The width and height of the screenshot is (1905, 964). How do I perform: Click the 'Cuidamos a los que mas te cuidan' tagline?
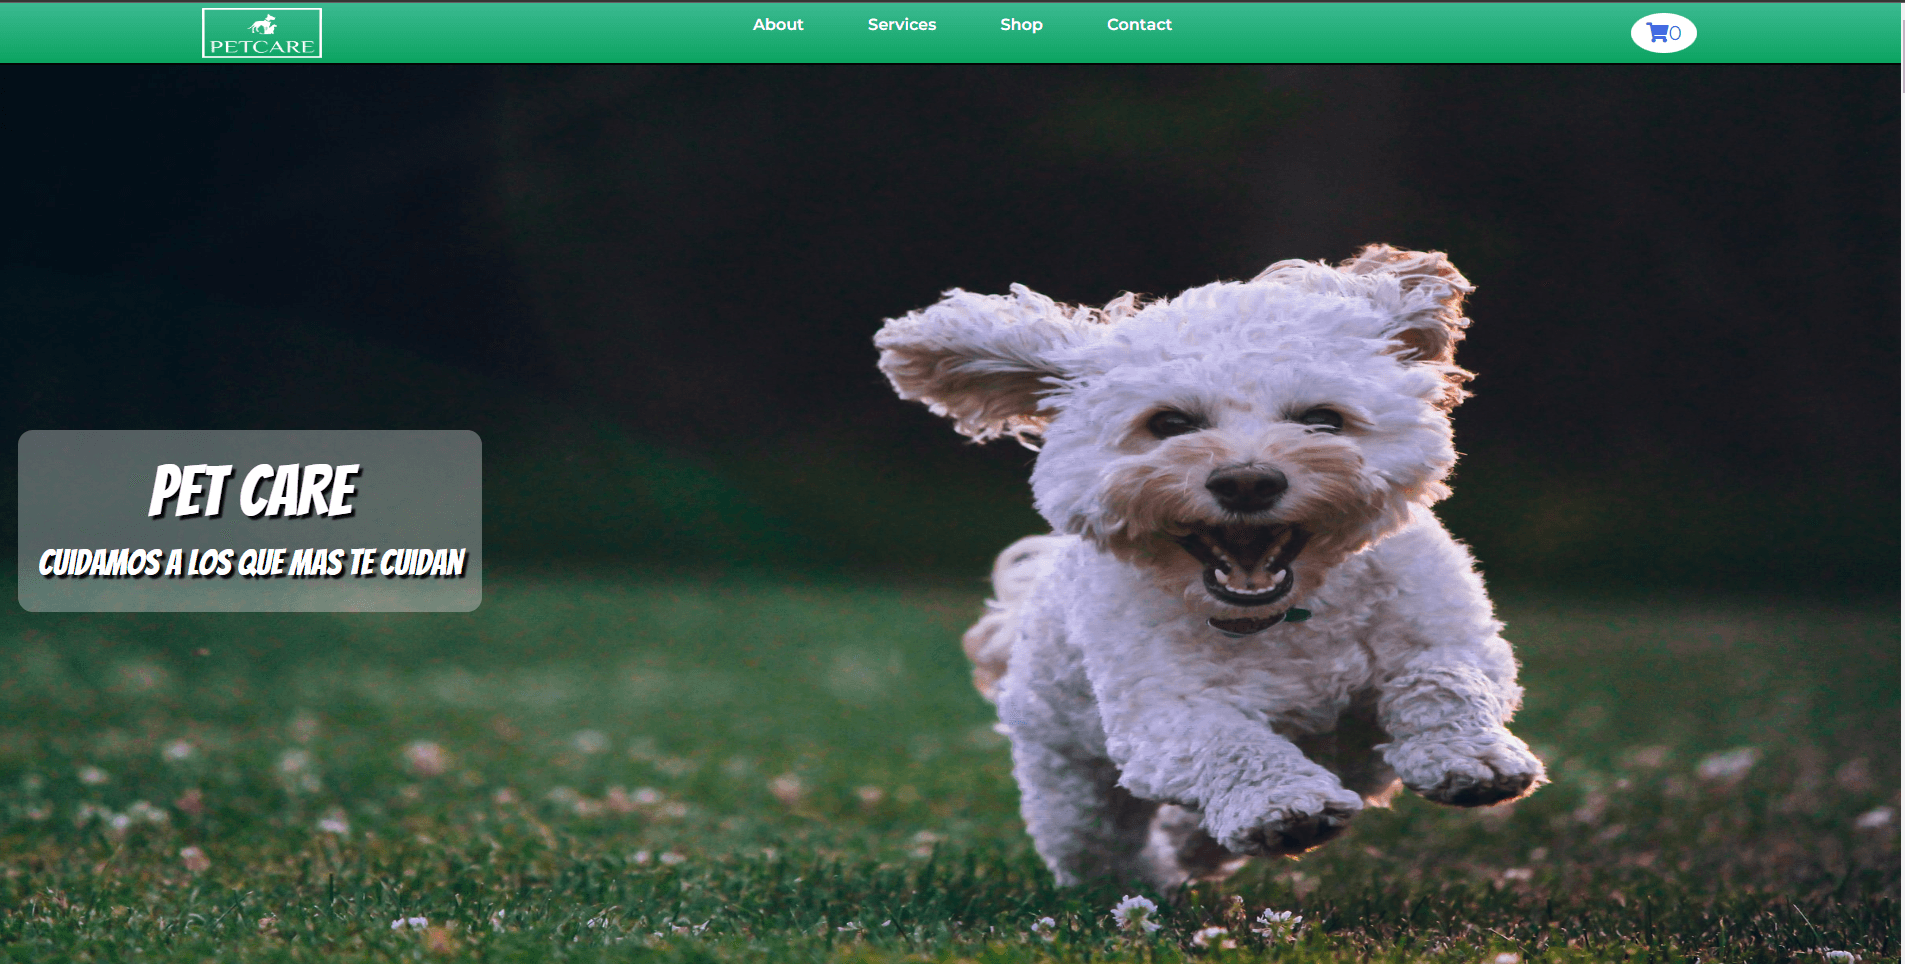click(x=252, y=563)
